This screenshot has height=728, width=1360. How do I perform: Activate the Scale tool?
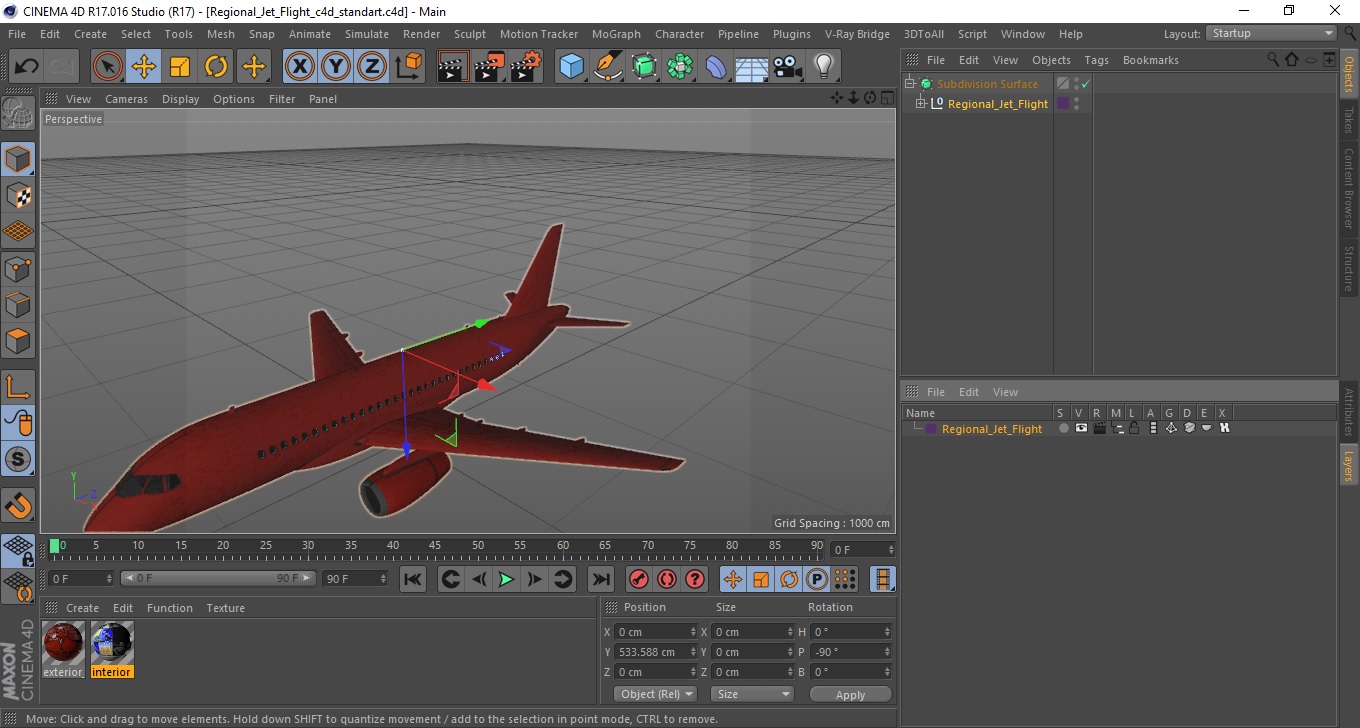(180, 67)
